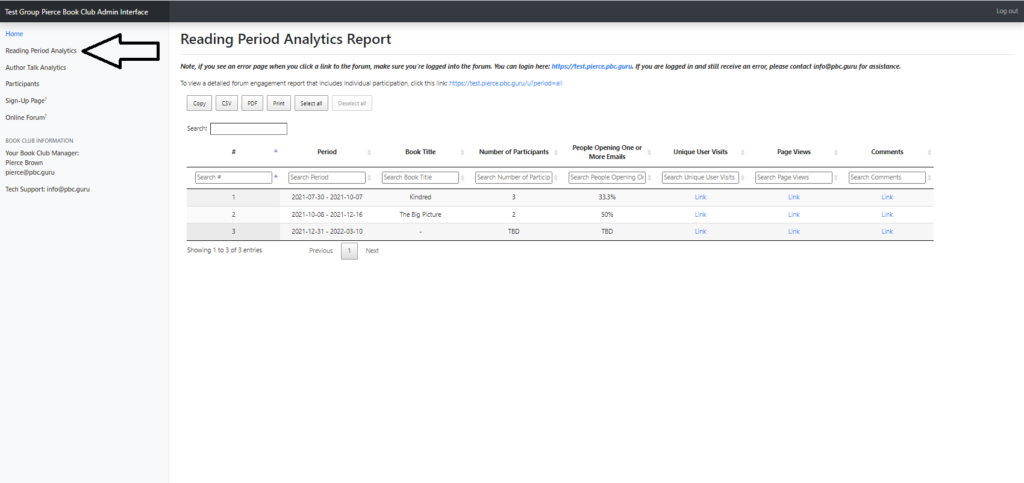The height and width of the screenshot is (483, 1024).
Task: Focus the main table Search box
Action: pos(248,129)
